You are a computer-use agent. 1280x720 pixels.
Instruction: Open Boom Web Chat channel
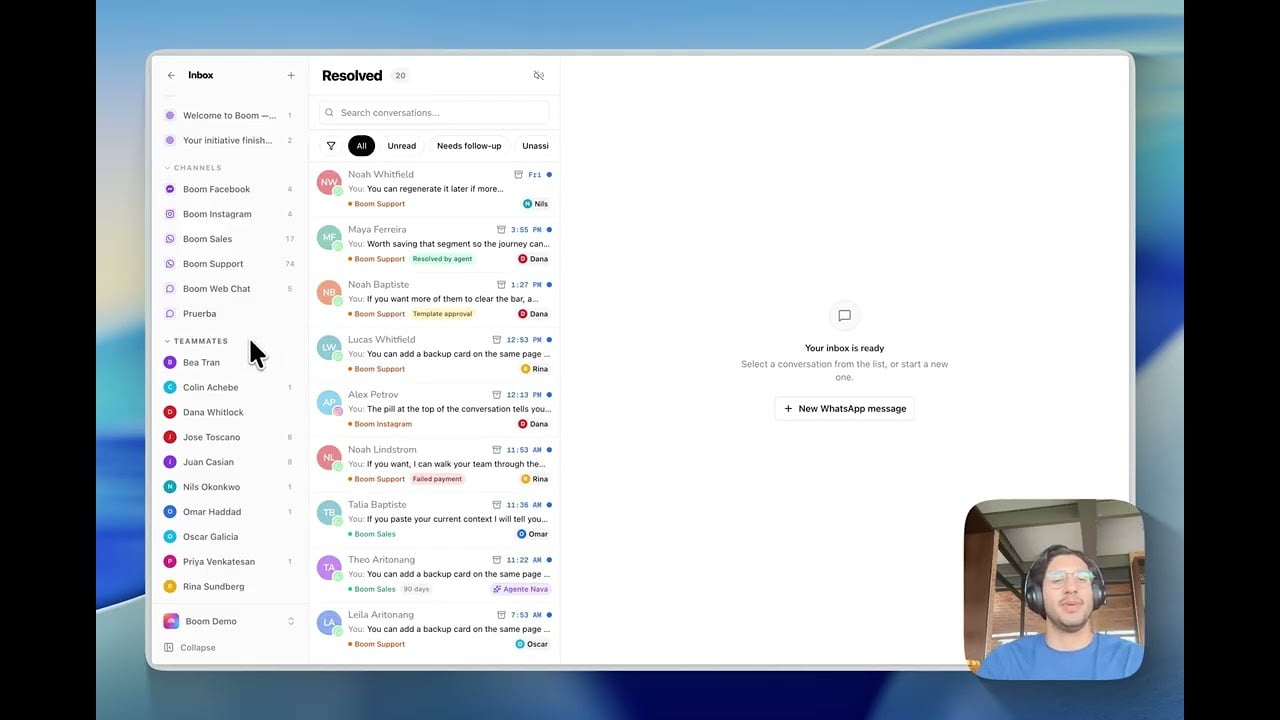coord(229,289)
